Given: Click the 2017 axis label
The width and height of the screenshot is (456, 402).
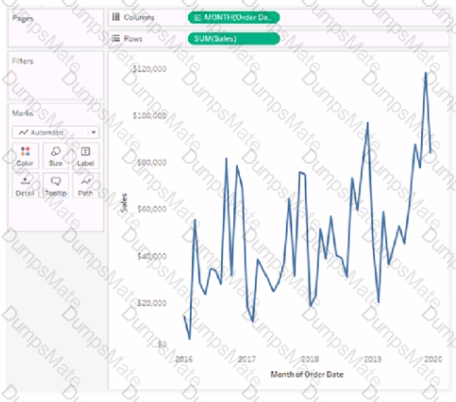Looking at the screenshot, I should point(247,359).
